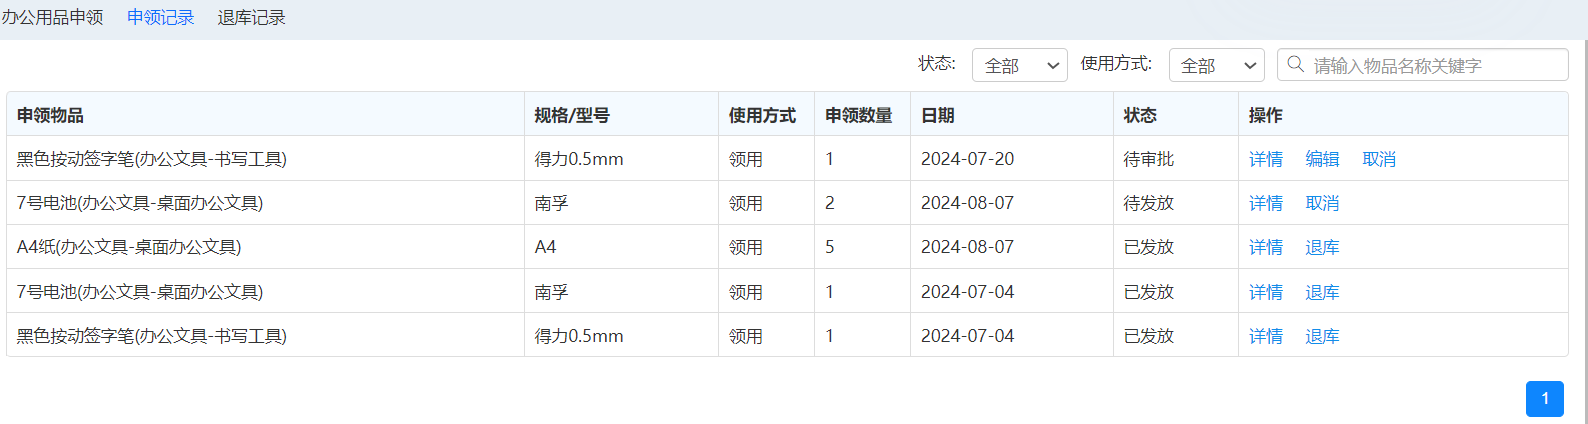
Task: Open 详情 for the 待发放 7号电池 row
Action: click(x=1265, y=203)
